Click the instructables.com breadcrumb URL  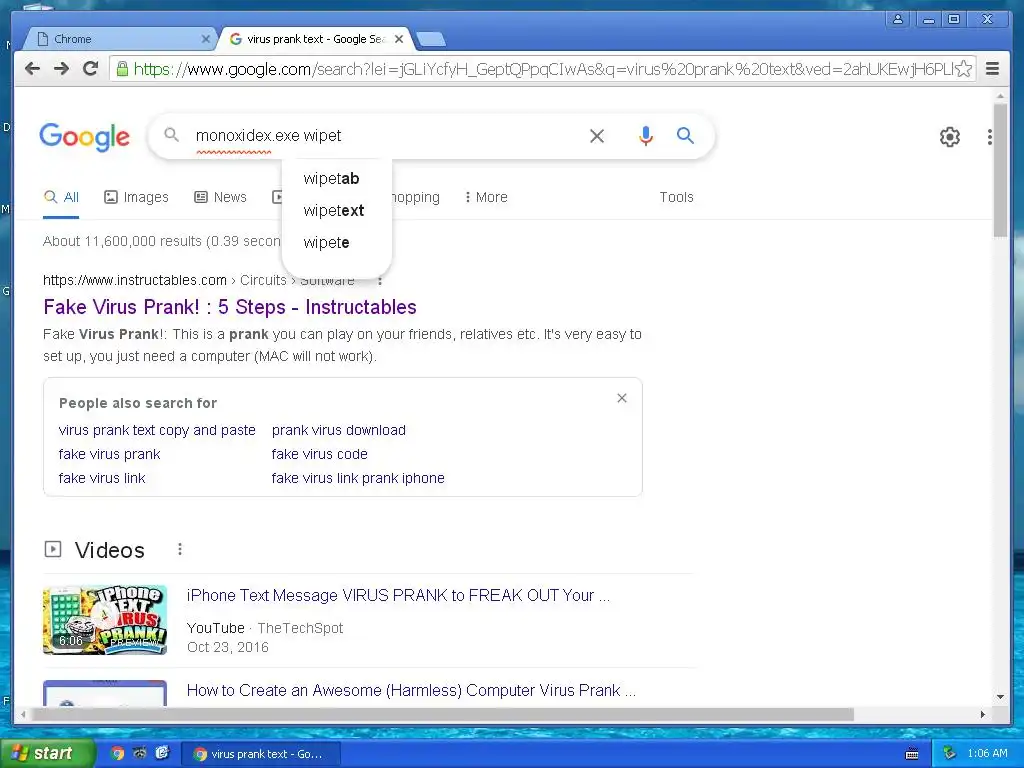pos(135,280)
